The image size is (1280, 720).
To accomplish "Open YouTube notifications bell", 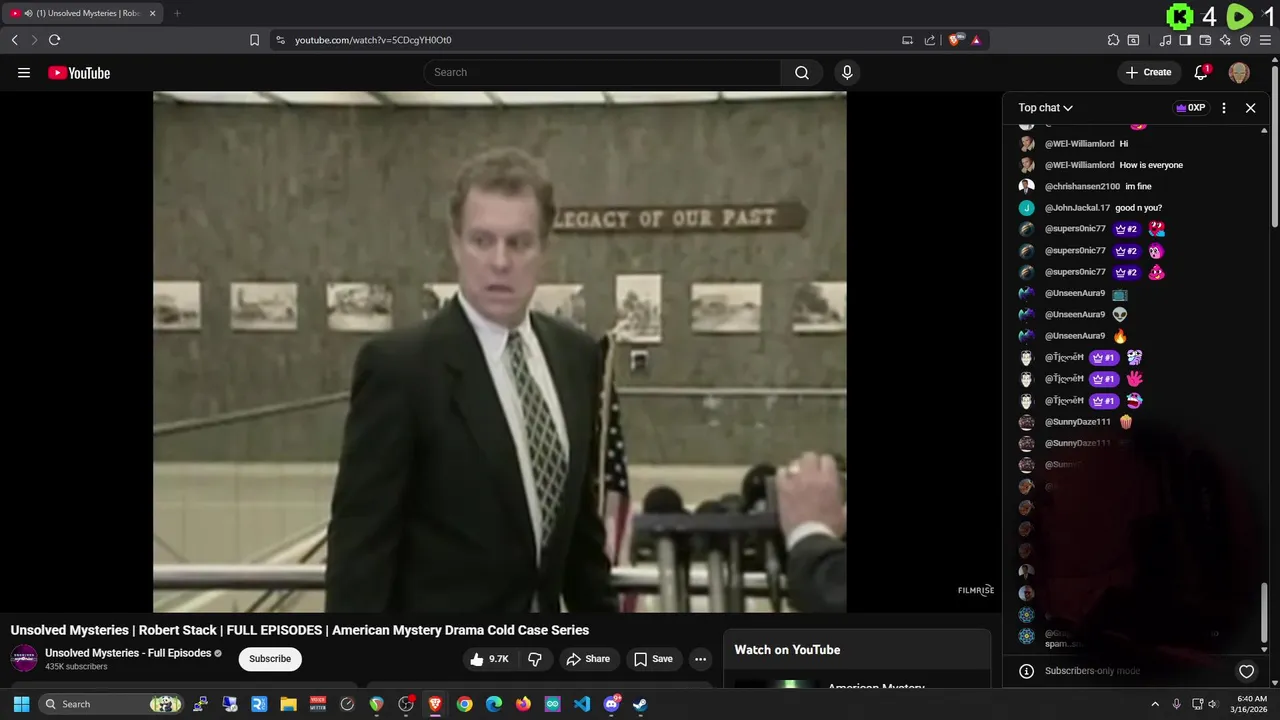I will 1202,72.
